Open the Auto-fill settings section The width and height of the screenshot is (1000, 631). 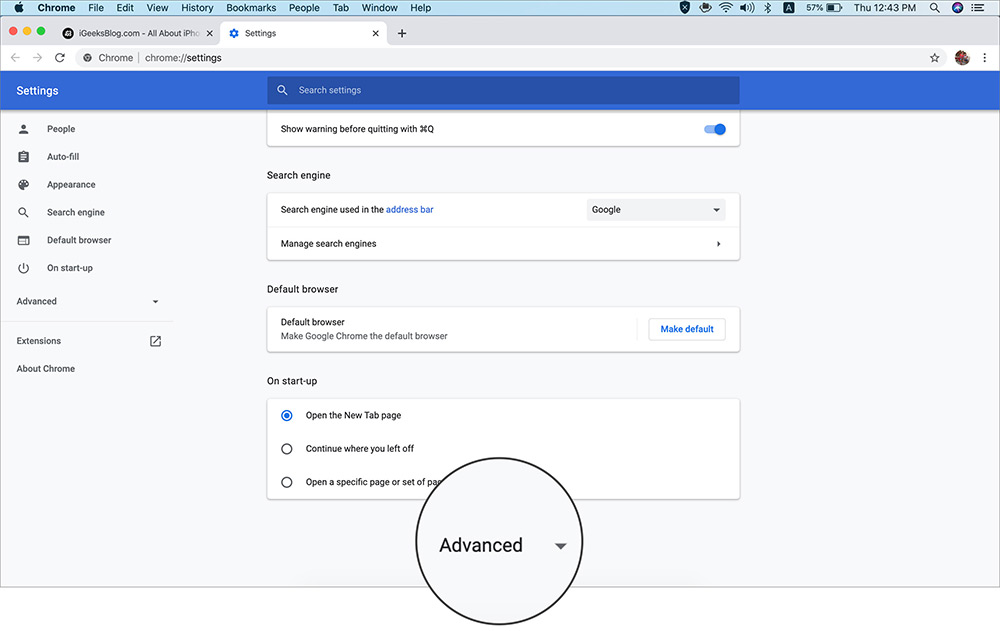click(62, 156)
